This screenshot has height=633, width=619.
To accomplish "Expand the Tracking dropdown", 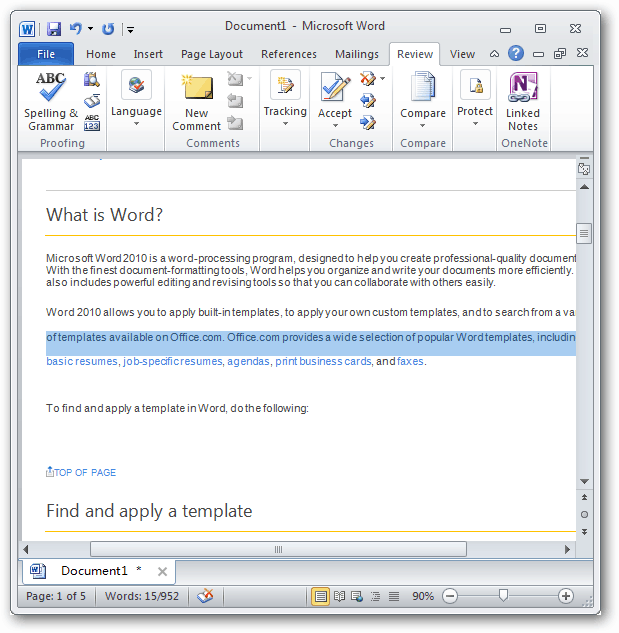I will click(285, 124).
